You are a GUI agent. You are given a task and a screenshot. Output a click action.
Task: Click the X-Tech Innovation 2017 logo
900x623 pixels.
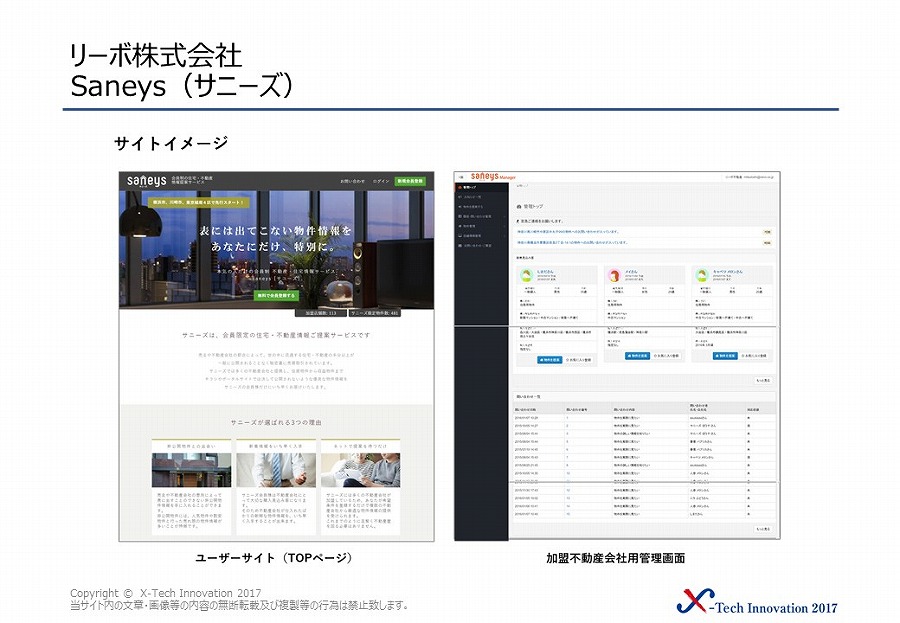(757, 602)
